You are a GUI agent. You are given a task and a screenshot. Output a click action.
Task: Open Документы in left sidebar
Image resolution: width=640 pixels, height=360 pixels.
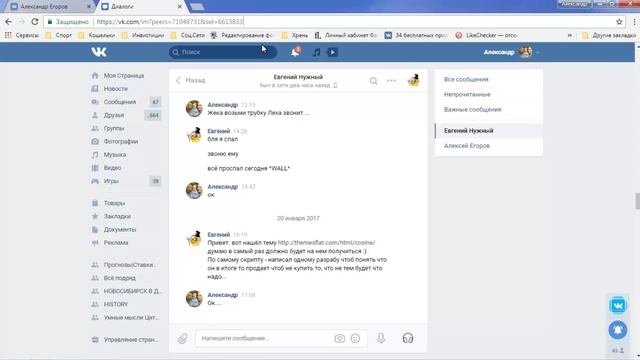[x=120, y=229]
